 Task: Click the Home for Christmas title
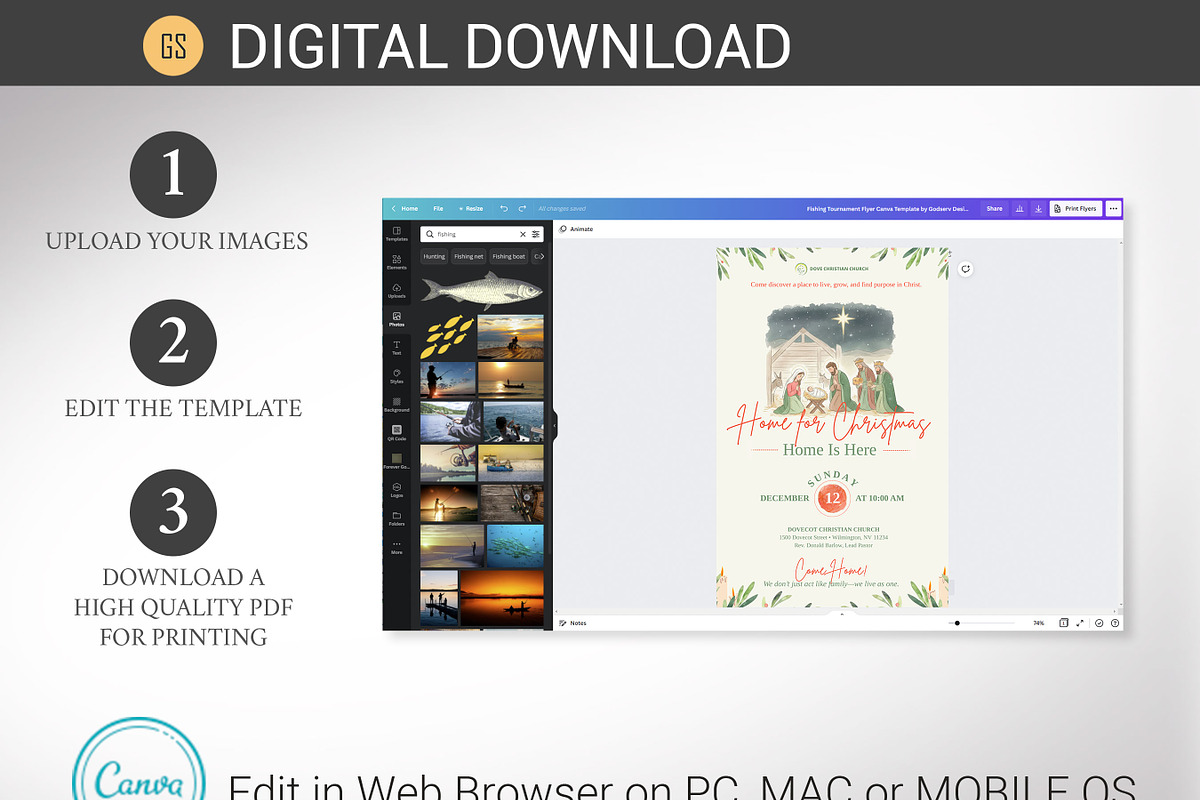829,422
